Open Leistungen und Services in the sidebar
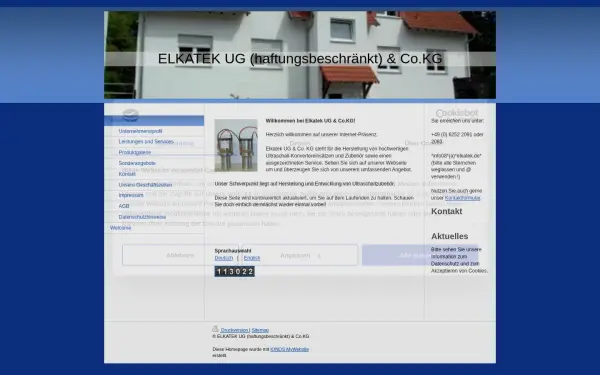Image resolution: width=600 pixels, height=375 pixels. (146, 142)
